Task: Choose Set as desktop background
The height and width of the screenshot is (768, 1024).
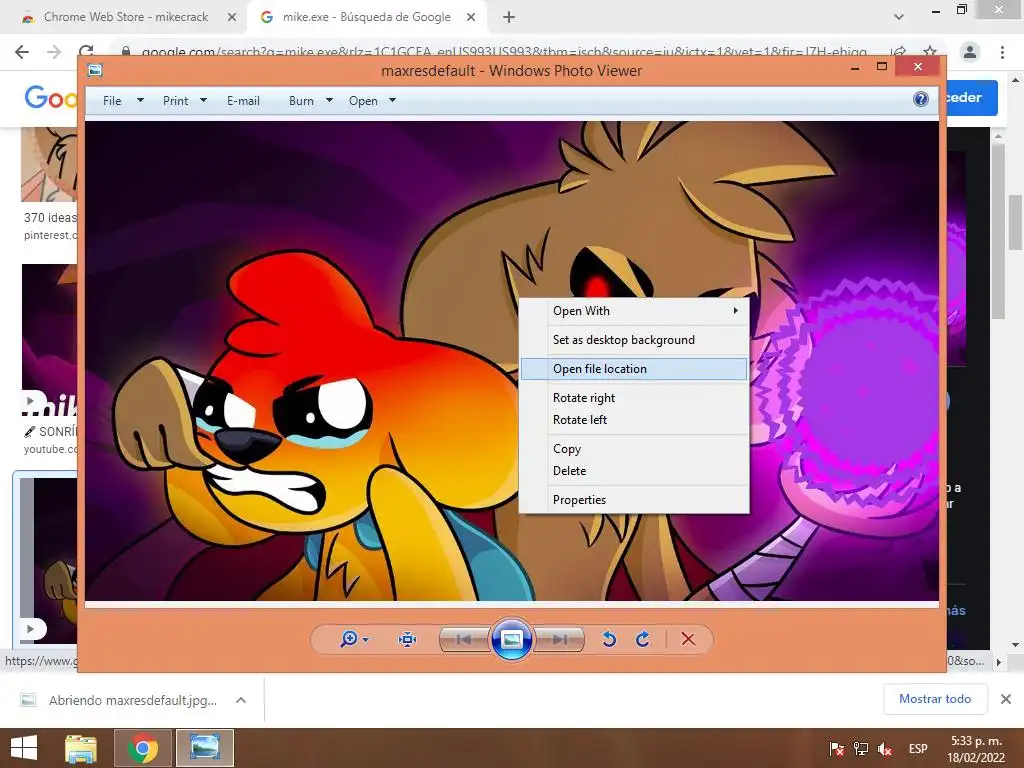Action: [x=634, y=340]
